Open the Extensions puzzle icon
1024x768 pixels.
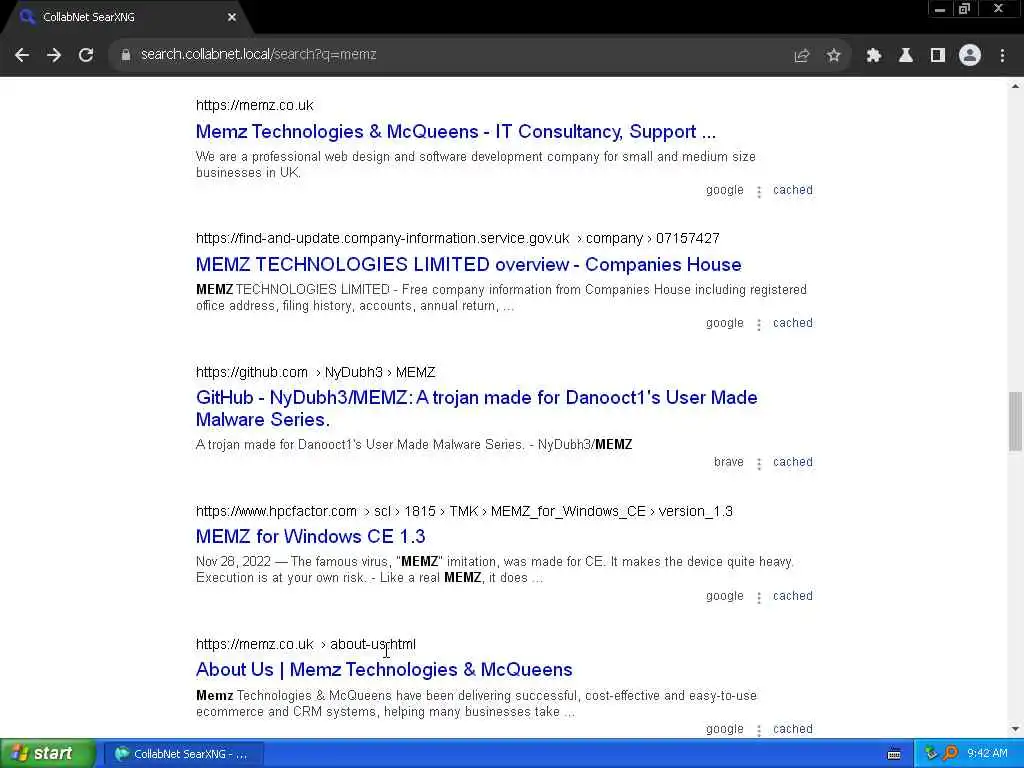(874, 56)
